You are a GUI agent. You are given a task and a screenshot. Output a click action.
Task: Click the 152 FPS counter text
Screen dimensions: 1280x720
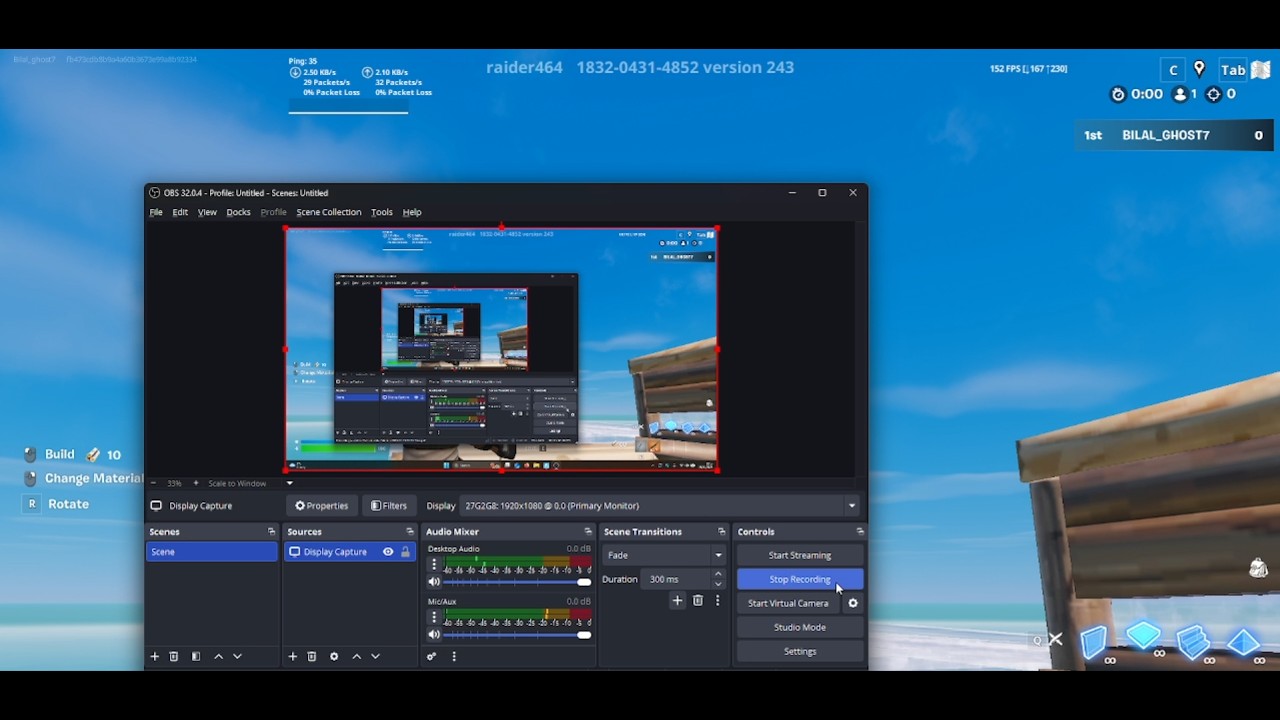1028,69
